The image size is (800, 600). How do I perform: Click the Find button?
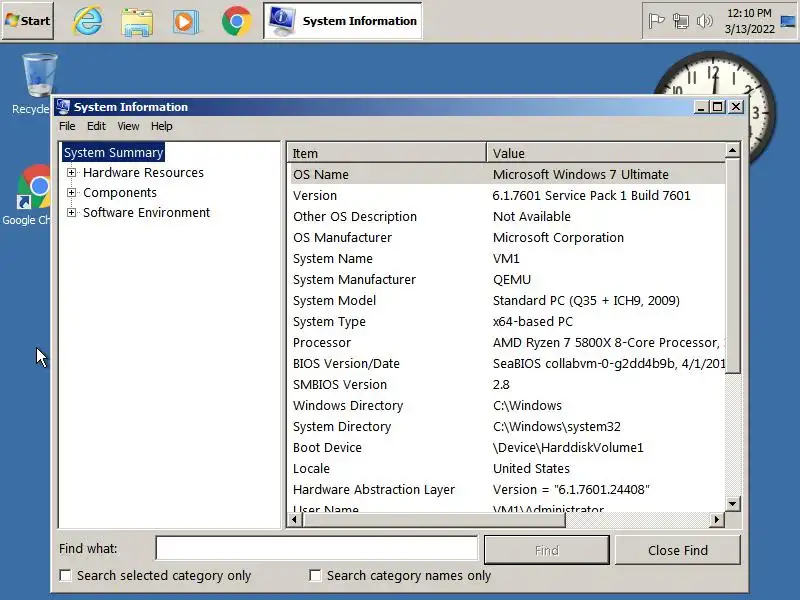tap(546, 550)
